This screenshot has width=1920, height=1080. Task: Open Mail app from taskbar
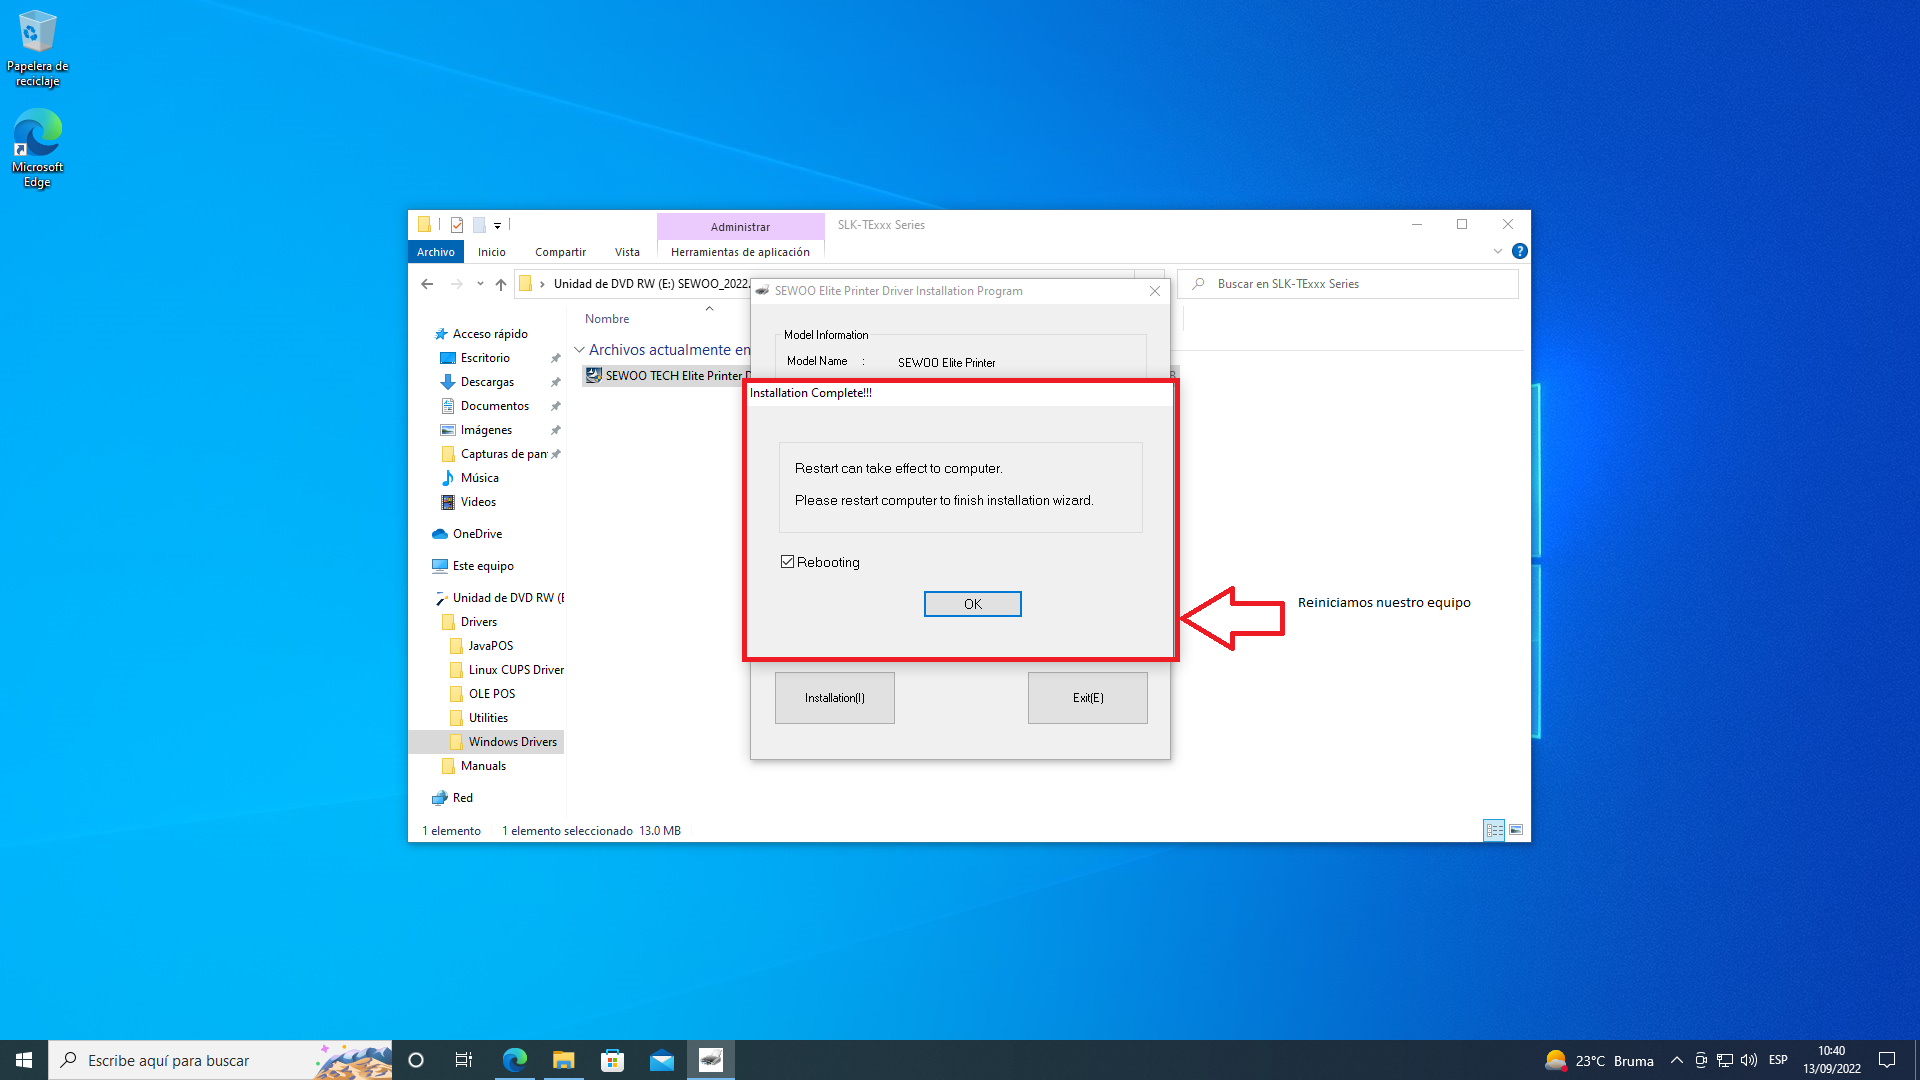(x=662, y=1060)
